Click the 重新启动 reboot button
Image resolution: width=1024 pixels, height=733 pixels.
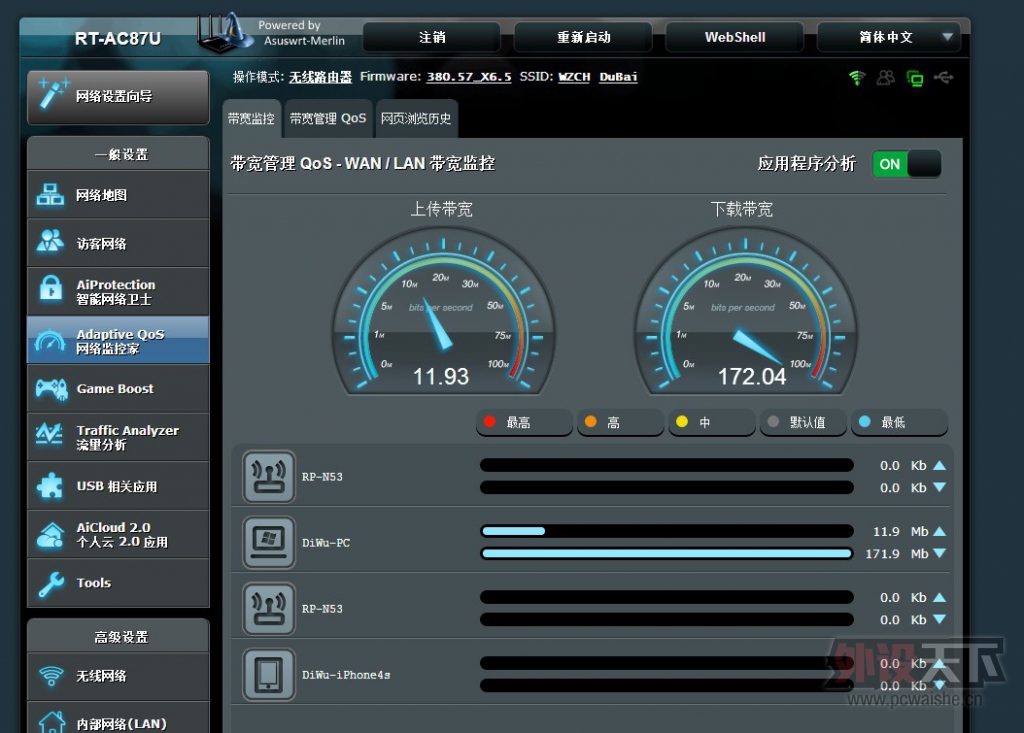tap(583, 37)
